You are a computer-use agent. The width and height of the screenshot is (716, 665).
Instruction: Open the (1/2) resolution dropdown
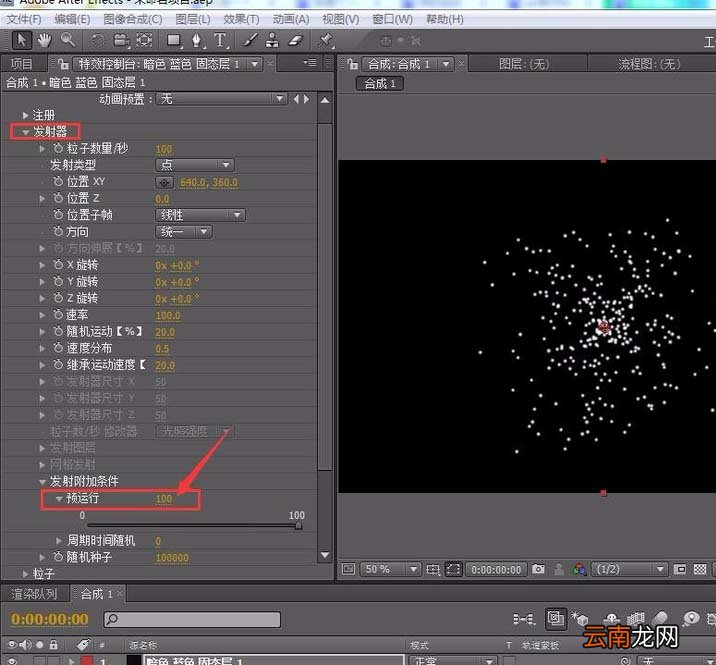pyautogui.click(x=628, y=569)
